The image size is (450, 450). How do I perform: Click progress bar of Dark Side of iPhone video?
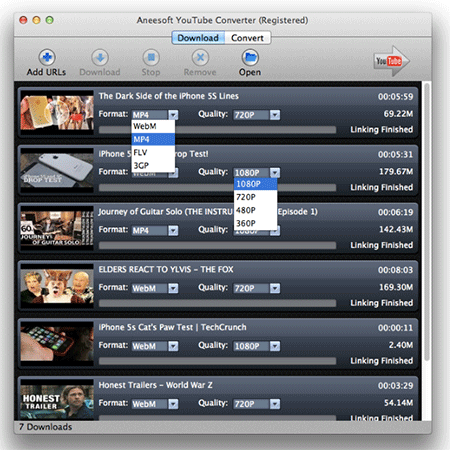pyautogui.click(x=217, y=130)
